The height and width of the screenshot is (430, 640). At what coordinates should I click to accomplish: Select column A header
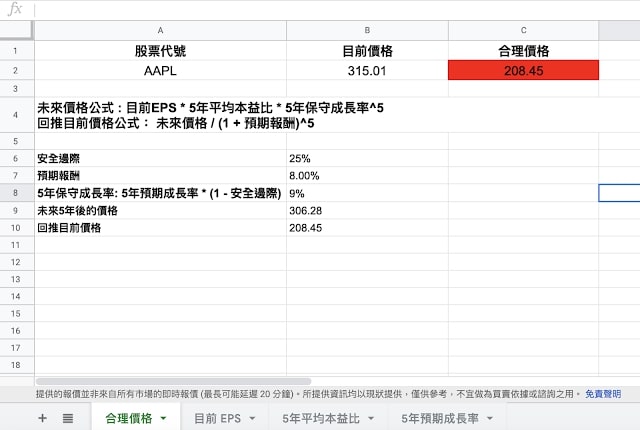pos(160,30)
